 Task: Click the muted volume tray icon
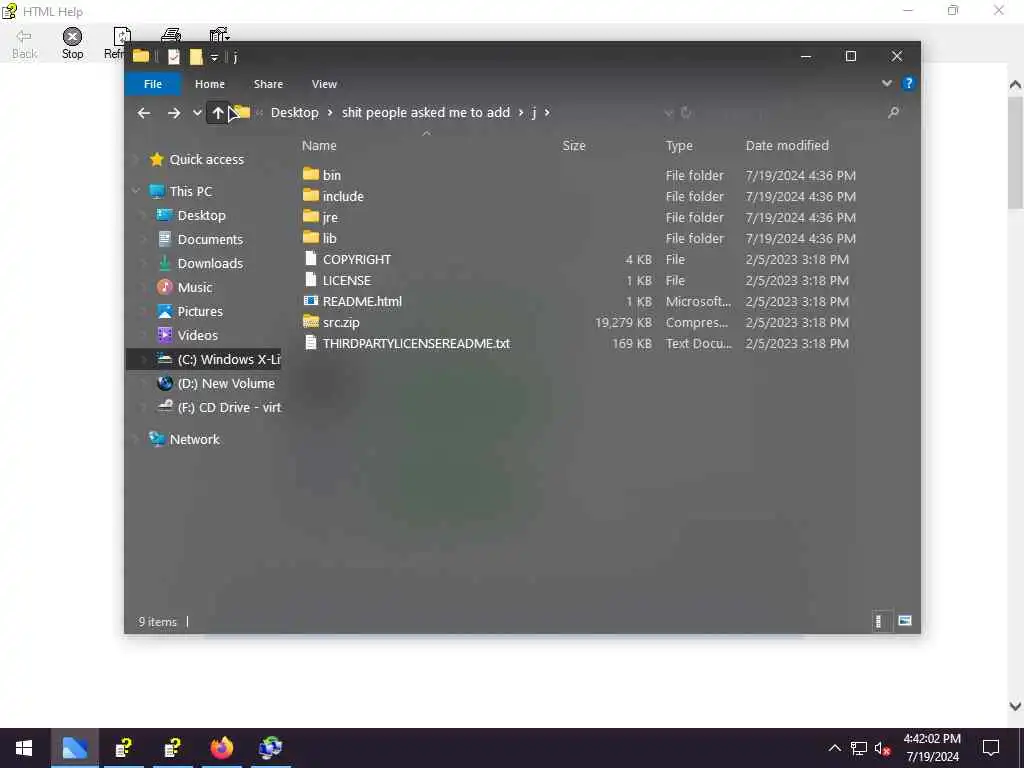[x=882, y=748]
